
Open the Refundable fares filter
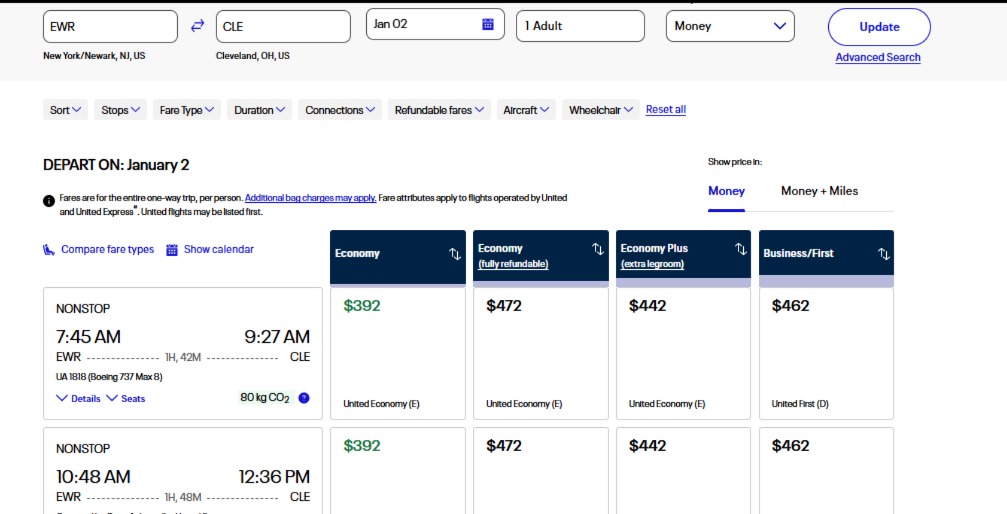pos(439,110)
